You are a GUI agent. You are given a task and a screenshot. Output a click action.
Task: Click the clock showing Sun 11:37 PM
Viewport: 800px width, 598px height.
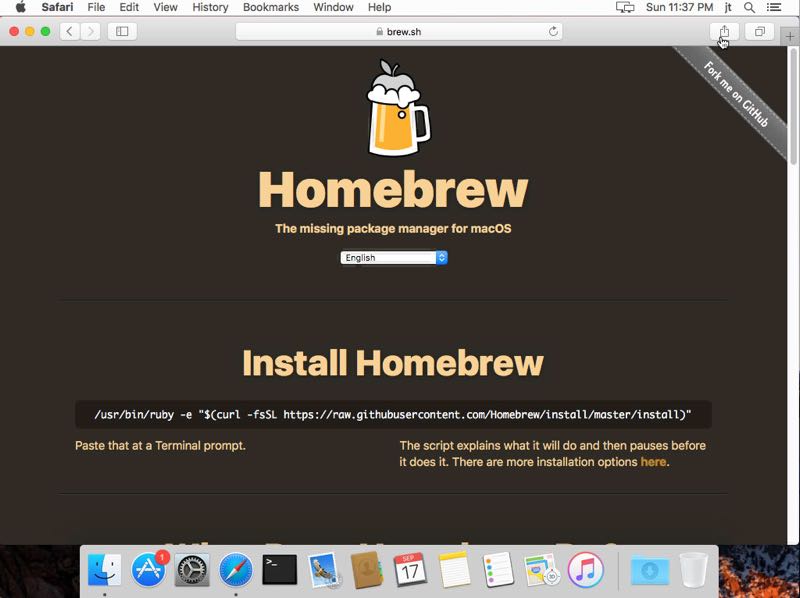pos(679,7)
